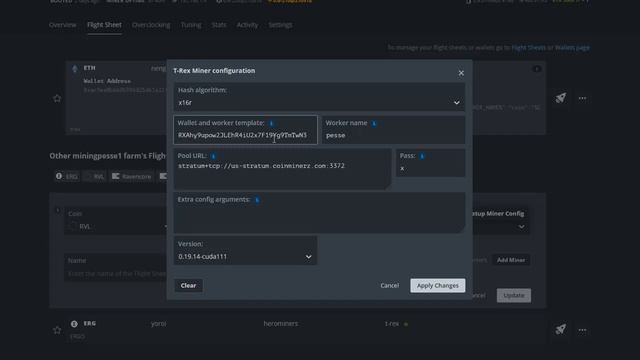Show info icon next to Worker name

tap(374, 123)
